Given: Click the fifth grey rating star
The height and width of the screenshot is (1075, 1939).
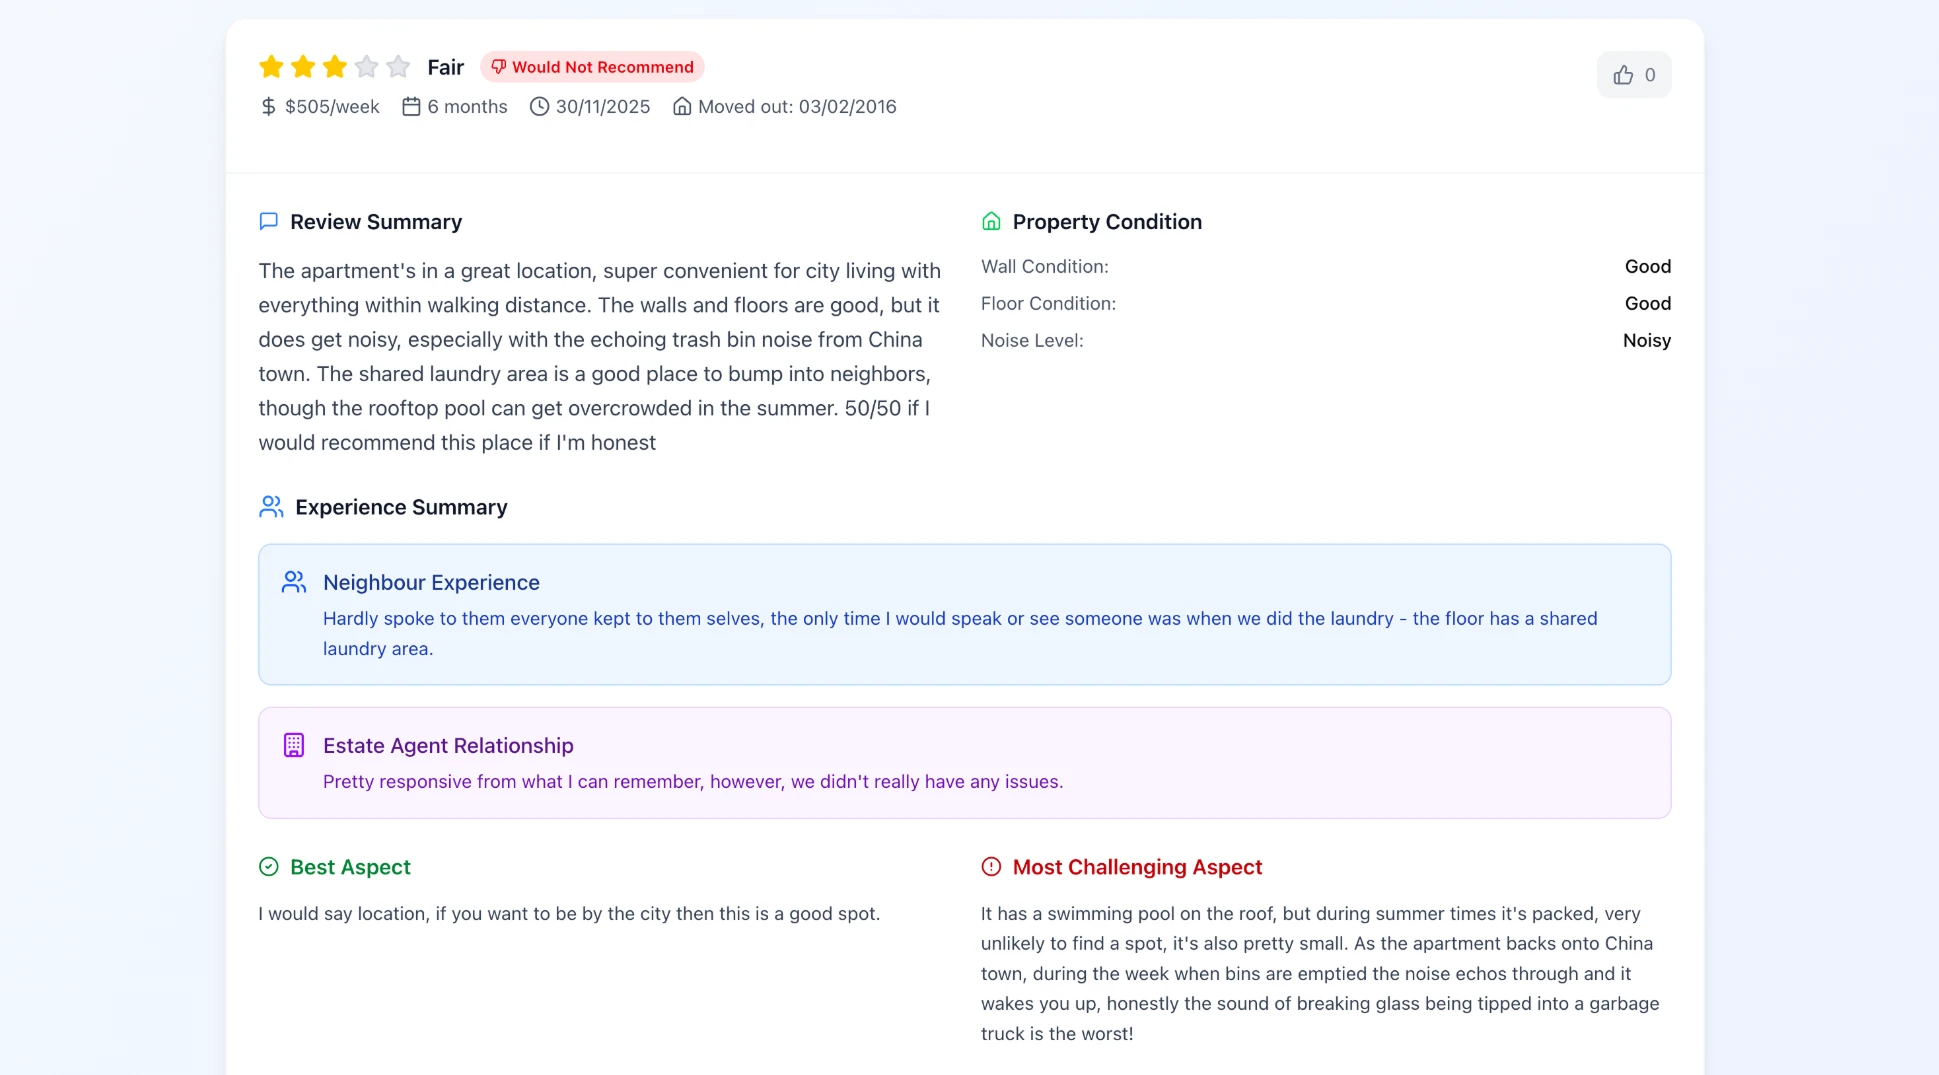Looking at the screenshot, I should [x=398, y=67].
